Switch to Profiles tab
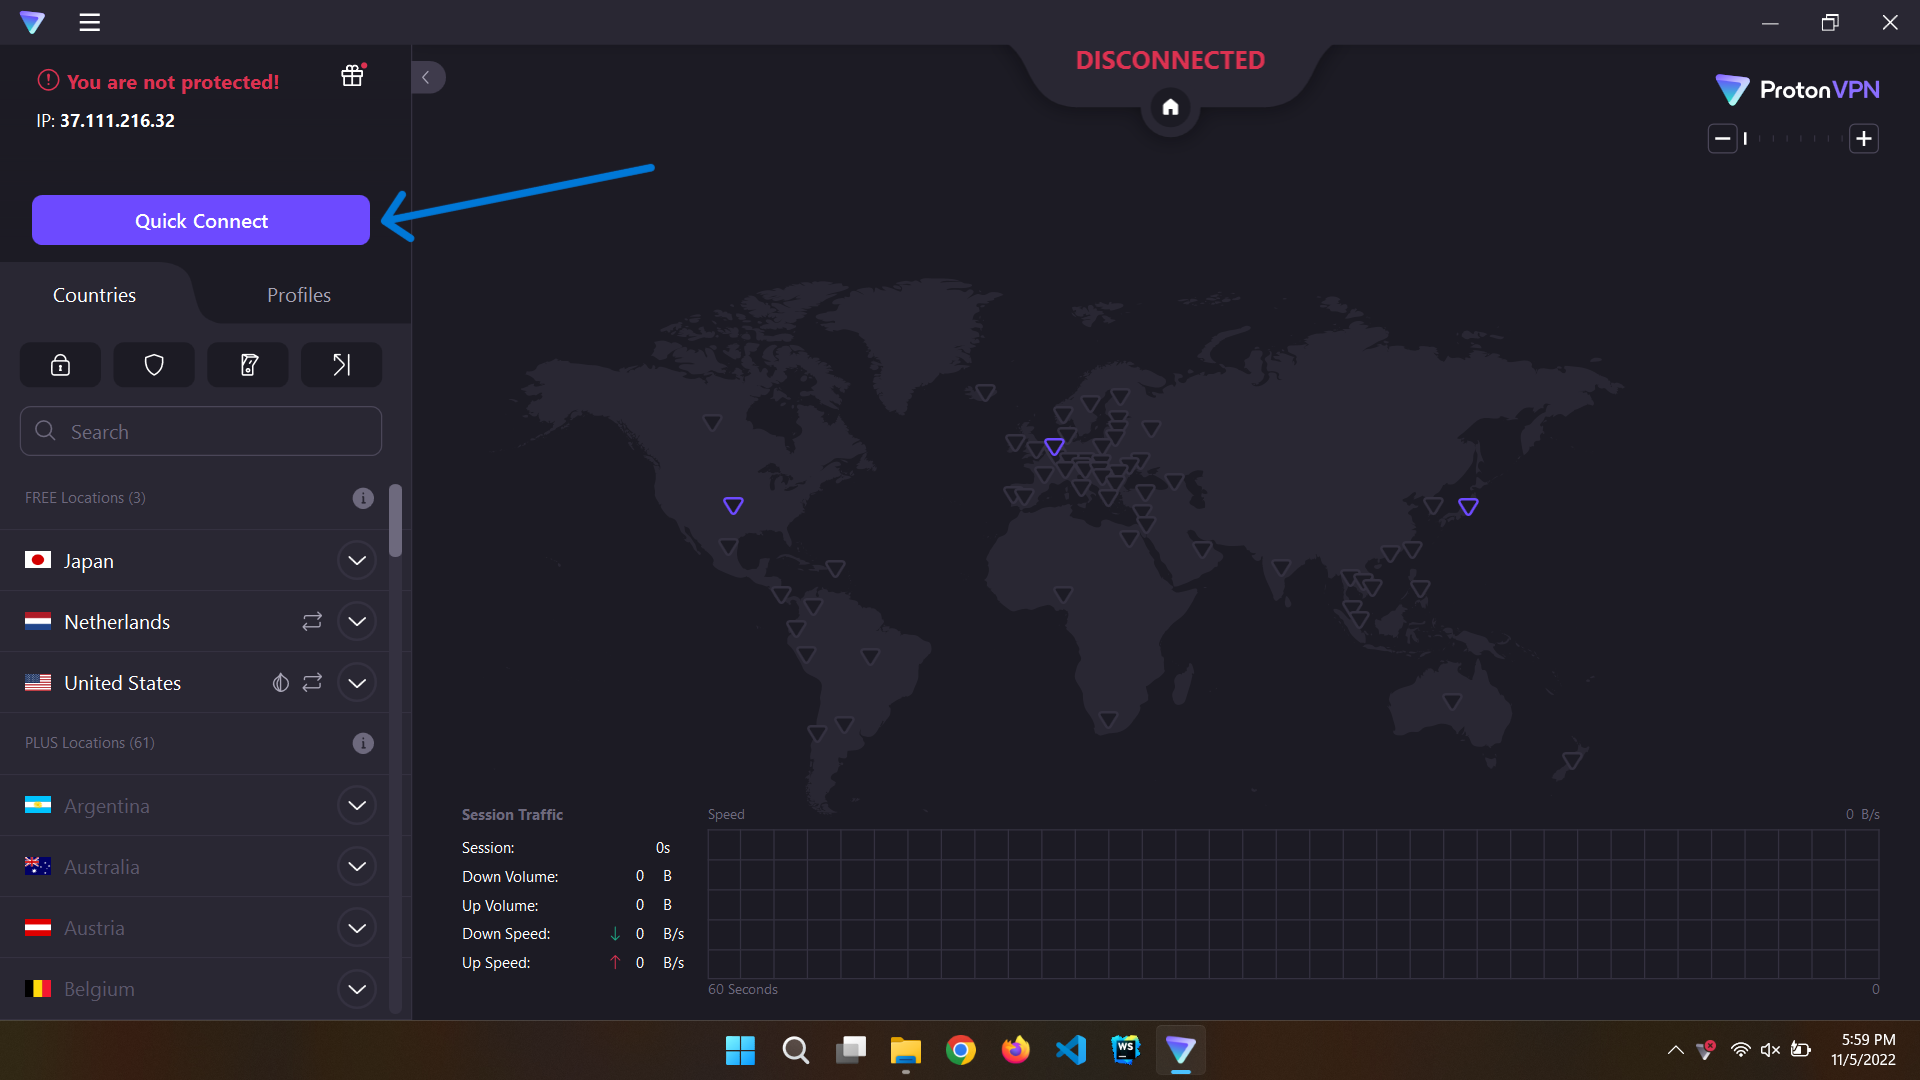The image size is (1920, 1080). click(x=298, y=295)
